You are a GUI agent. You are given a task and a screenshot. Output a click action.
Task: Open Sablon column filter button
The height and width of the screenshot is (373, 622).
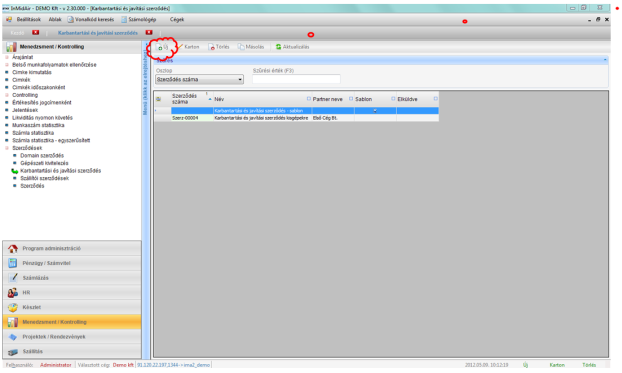coord(393,98)
